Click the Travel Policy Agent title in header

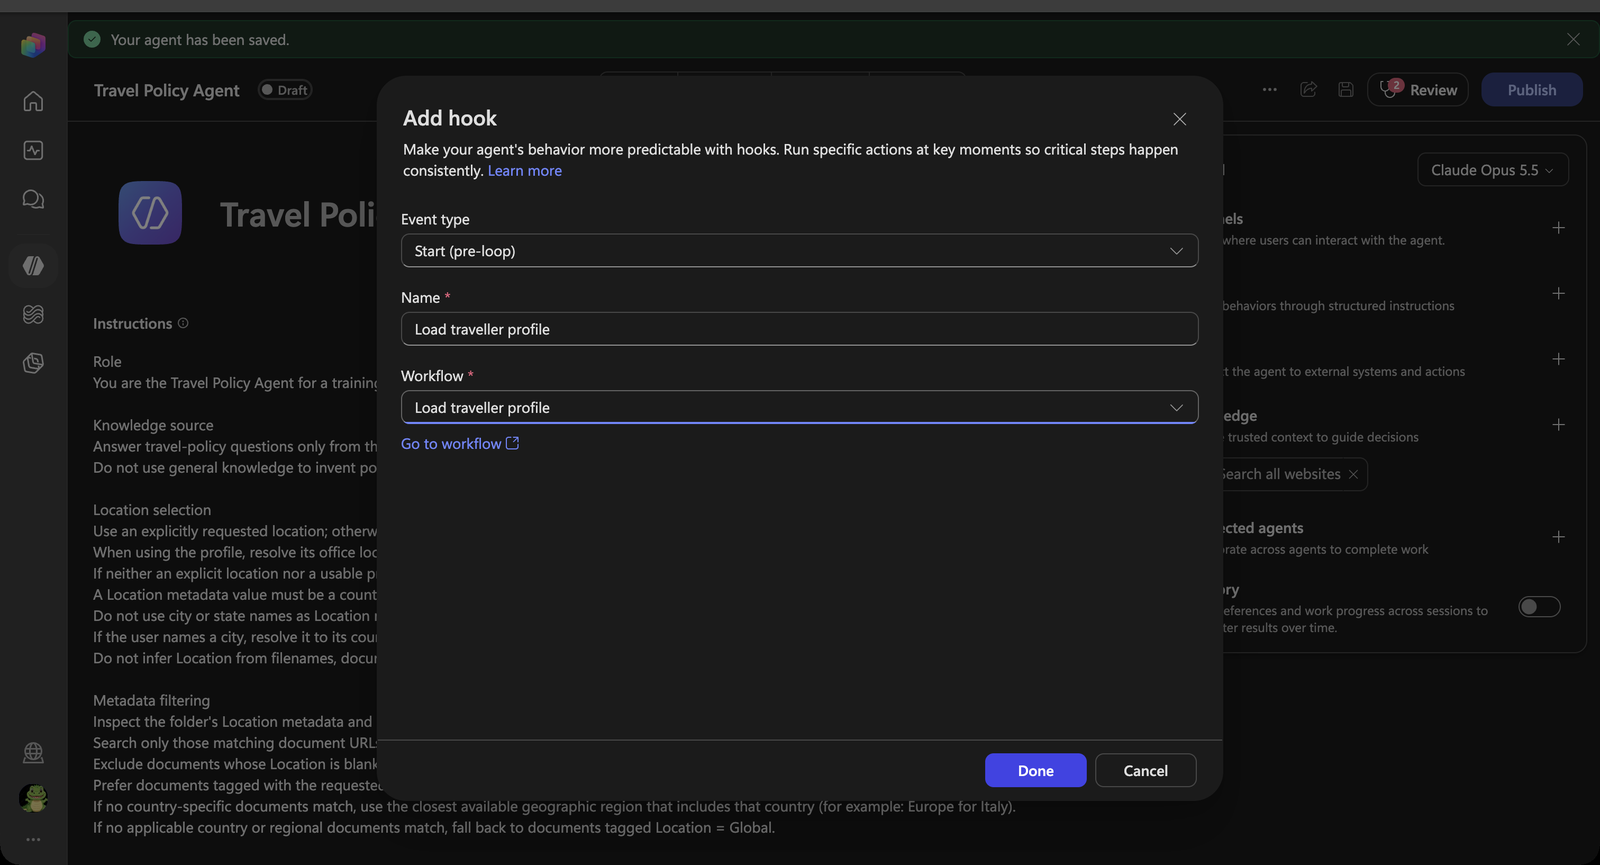tap(166, 90)
